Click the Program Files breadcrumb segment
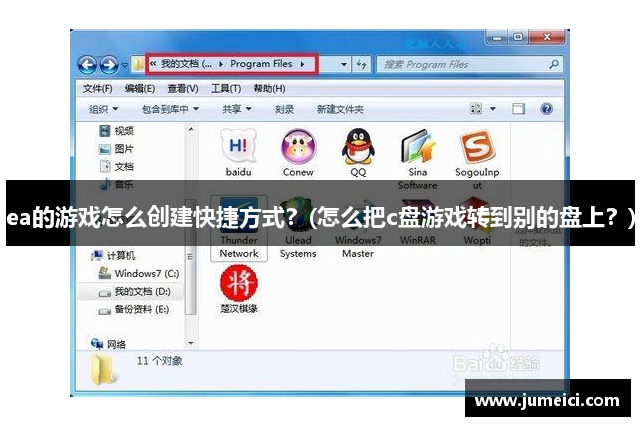The image size is (640, 426). point(261,64)
